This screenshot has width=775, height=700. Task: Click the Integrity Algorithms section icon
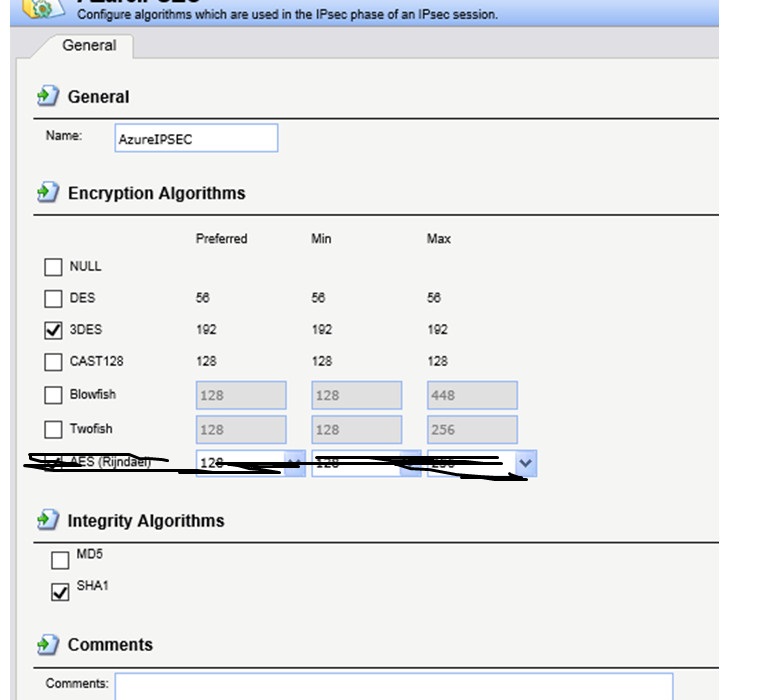[x=48, y=520]
